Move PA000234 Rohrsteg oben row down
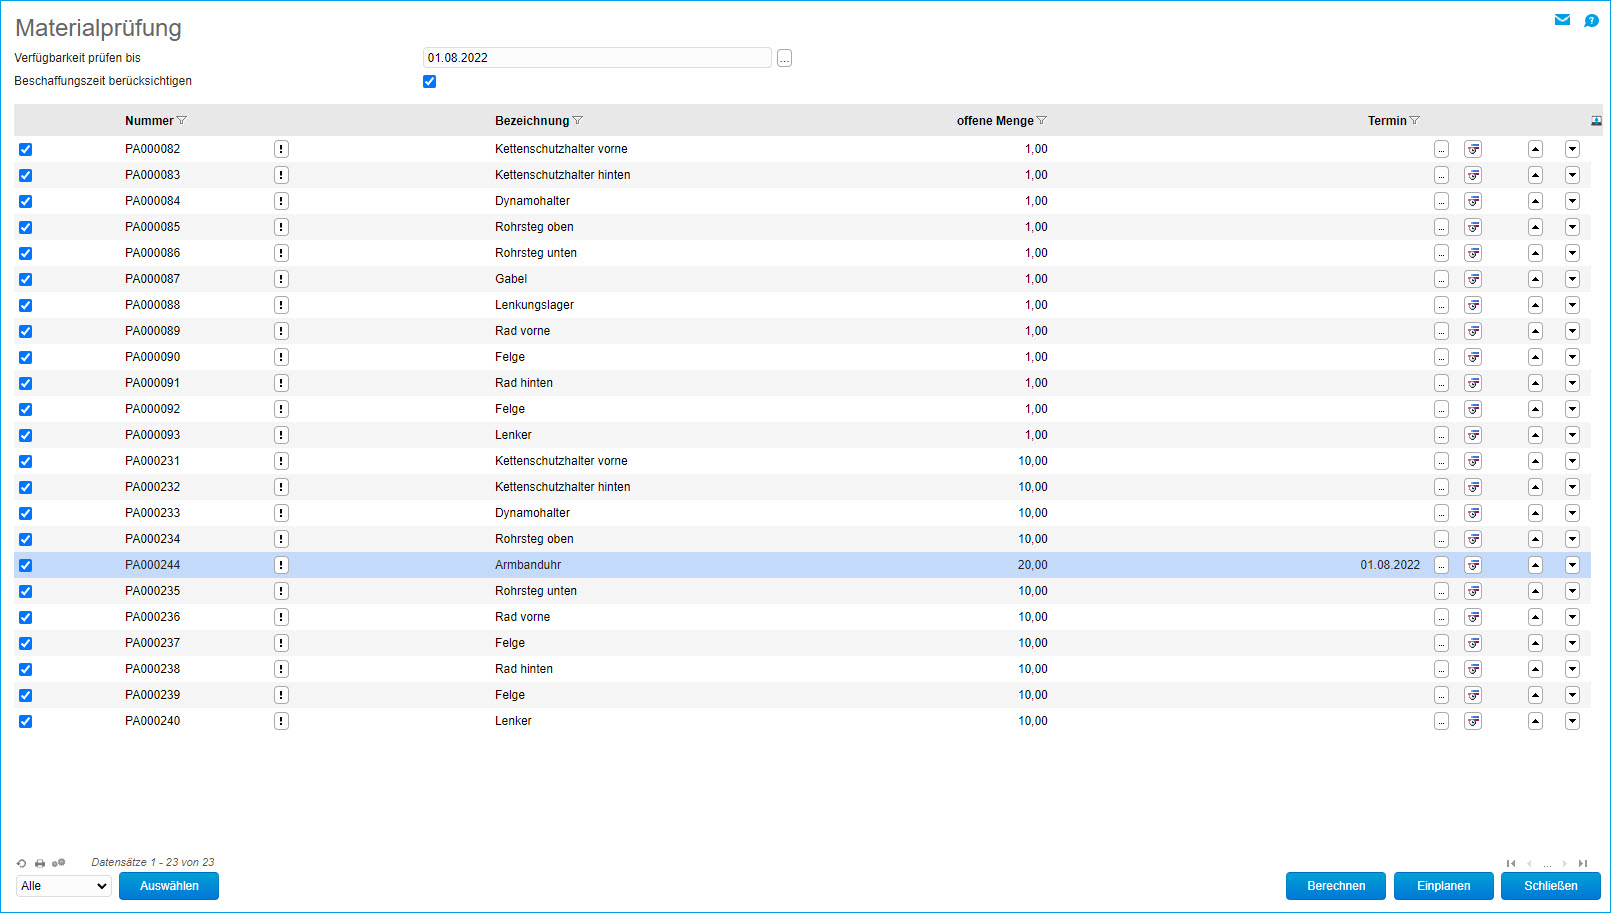Image resolution: width=1611 pixels, height=913 pixels. (1572, 539)
